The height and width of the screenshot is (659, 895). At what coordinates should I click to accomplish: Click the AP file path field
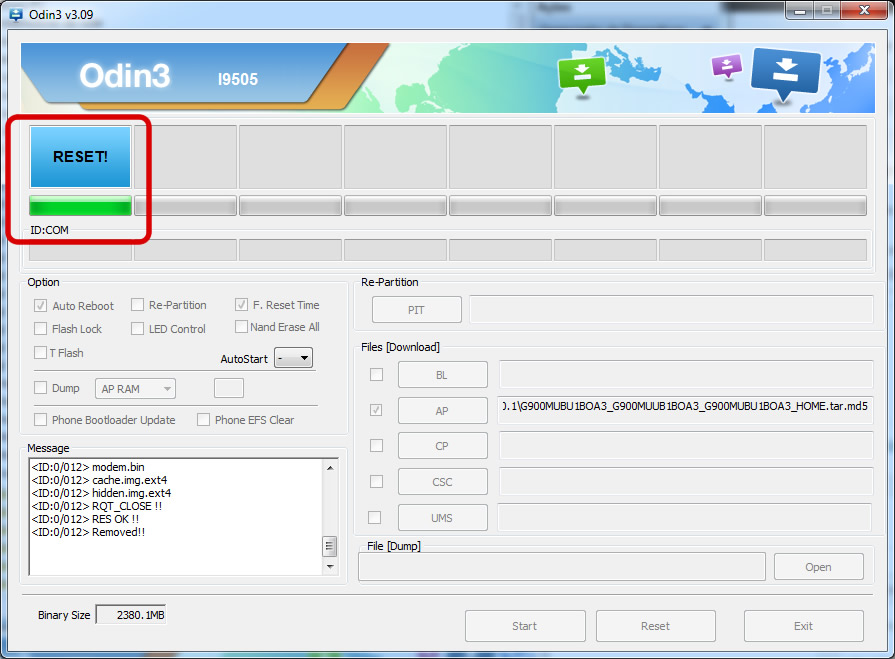[686, 410]
